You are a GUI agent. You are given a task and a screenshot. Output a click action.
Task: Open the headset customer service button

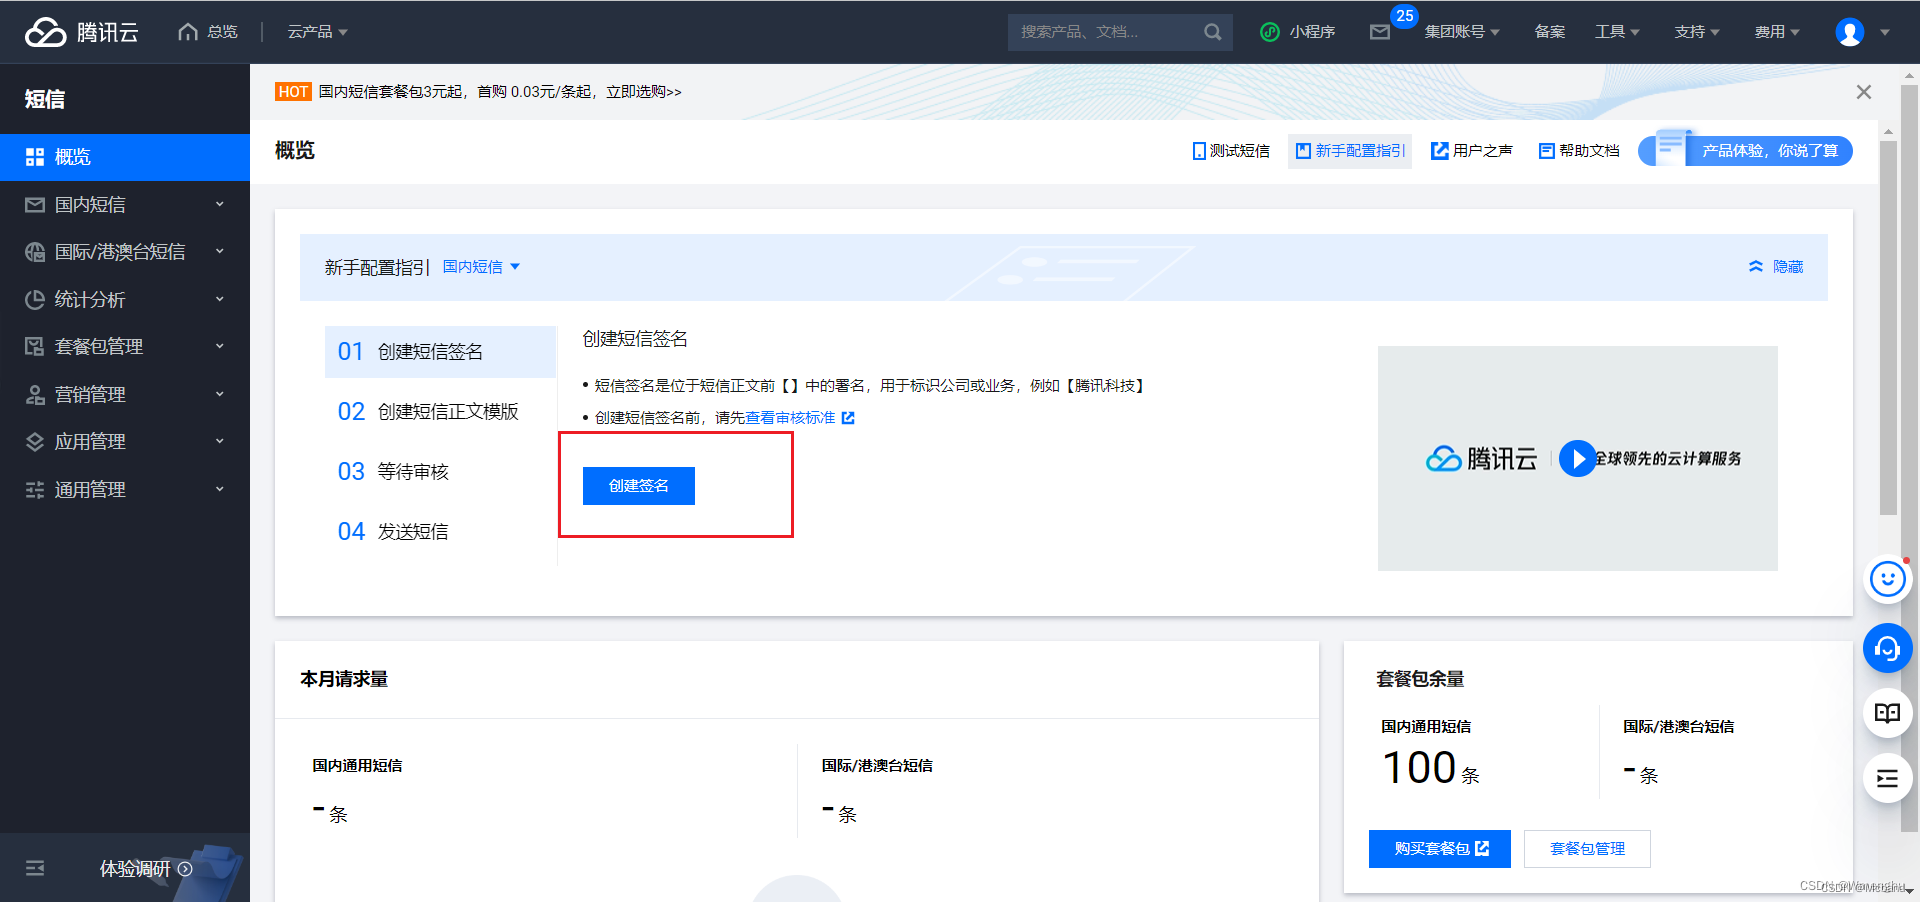click(1888, 649)
